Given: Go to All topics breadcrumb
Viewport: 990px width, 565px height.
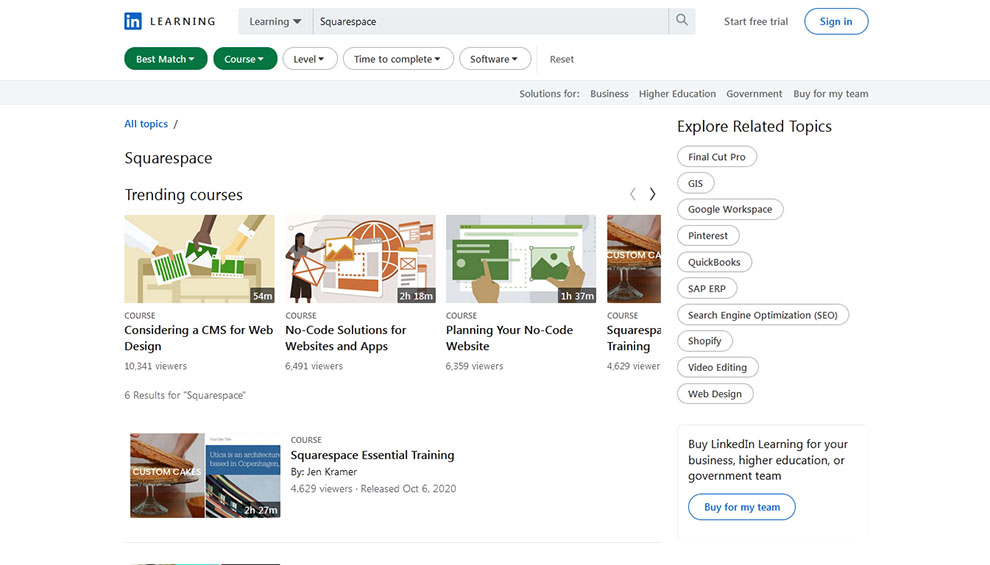Looking at the screenshot, I should pyautogui.click(x=146, y=124).
